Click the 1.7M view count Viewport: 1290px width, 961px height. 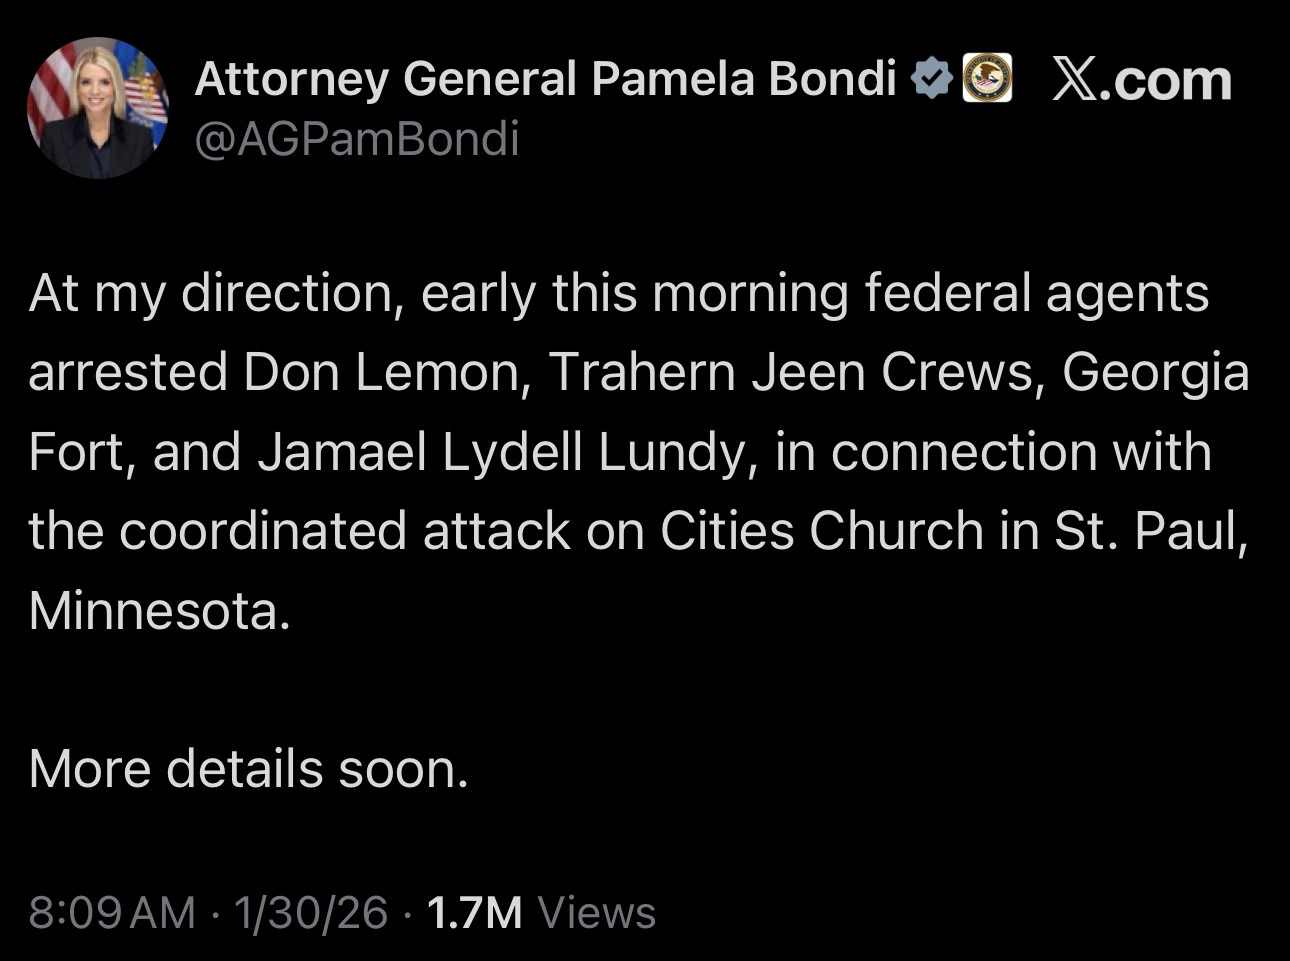point(474,912)
